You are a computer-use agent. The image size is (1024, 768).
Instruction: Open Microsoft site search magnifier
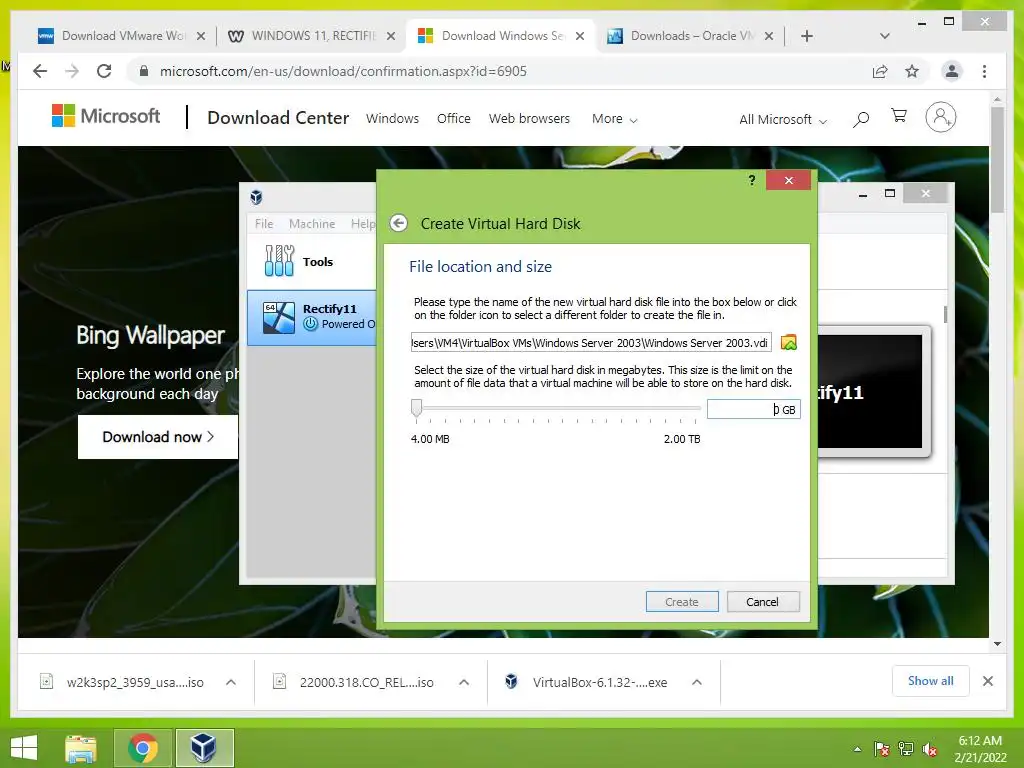861,119
